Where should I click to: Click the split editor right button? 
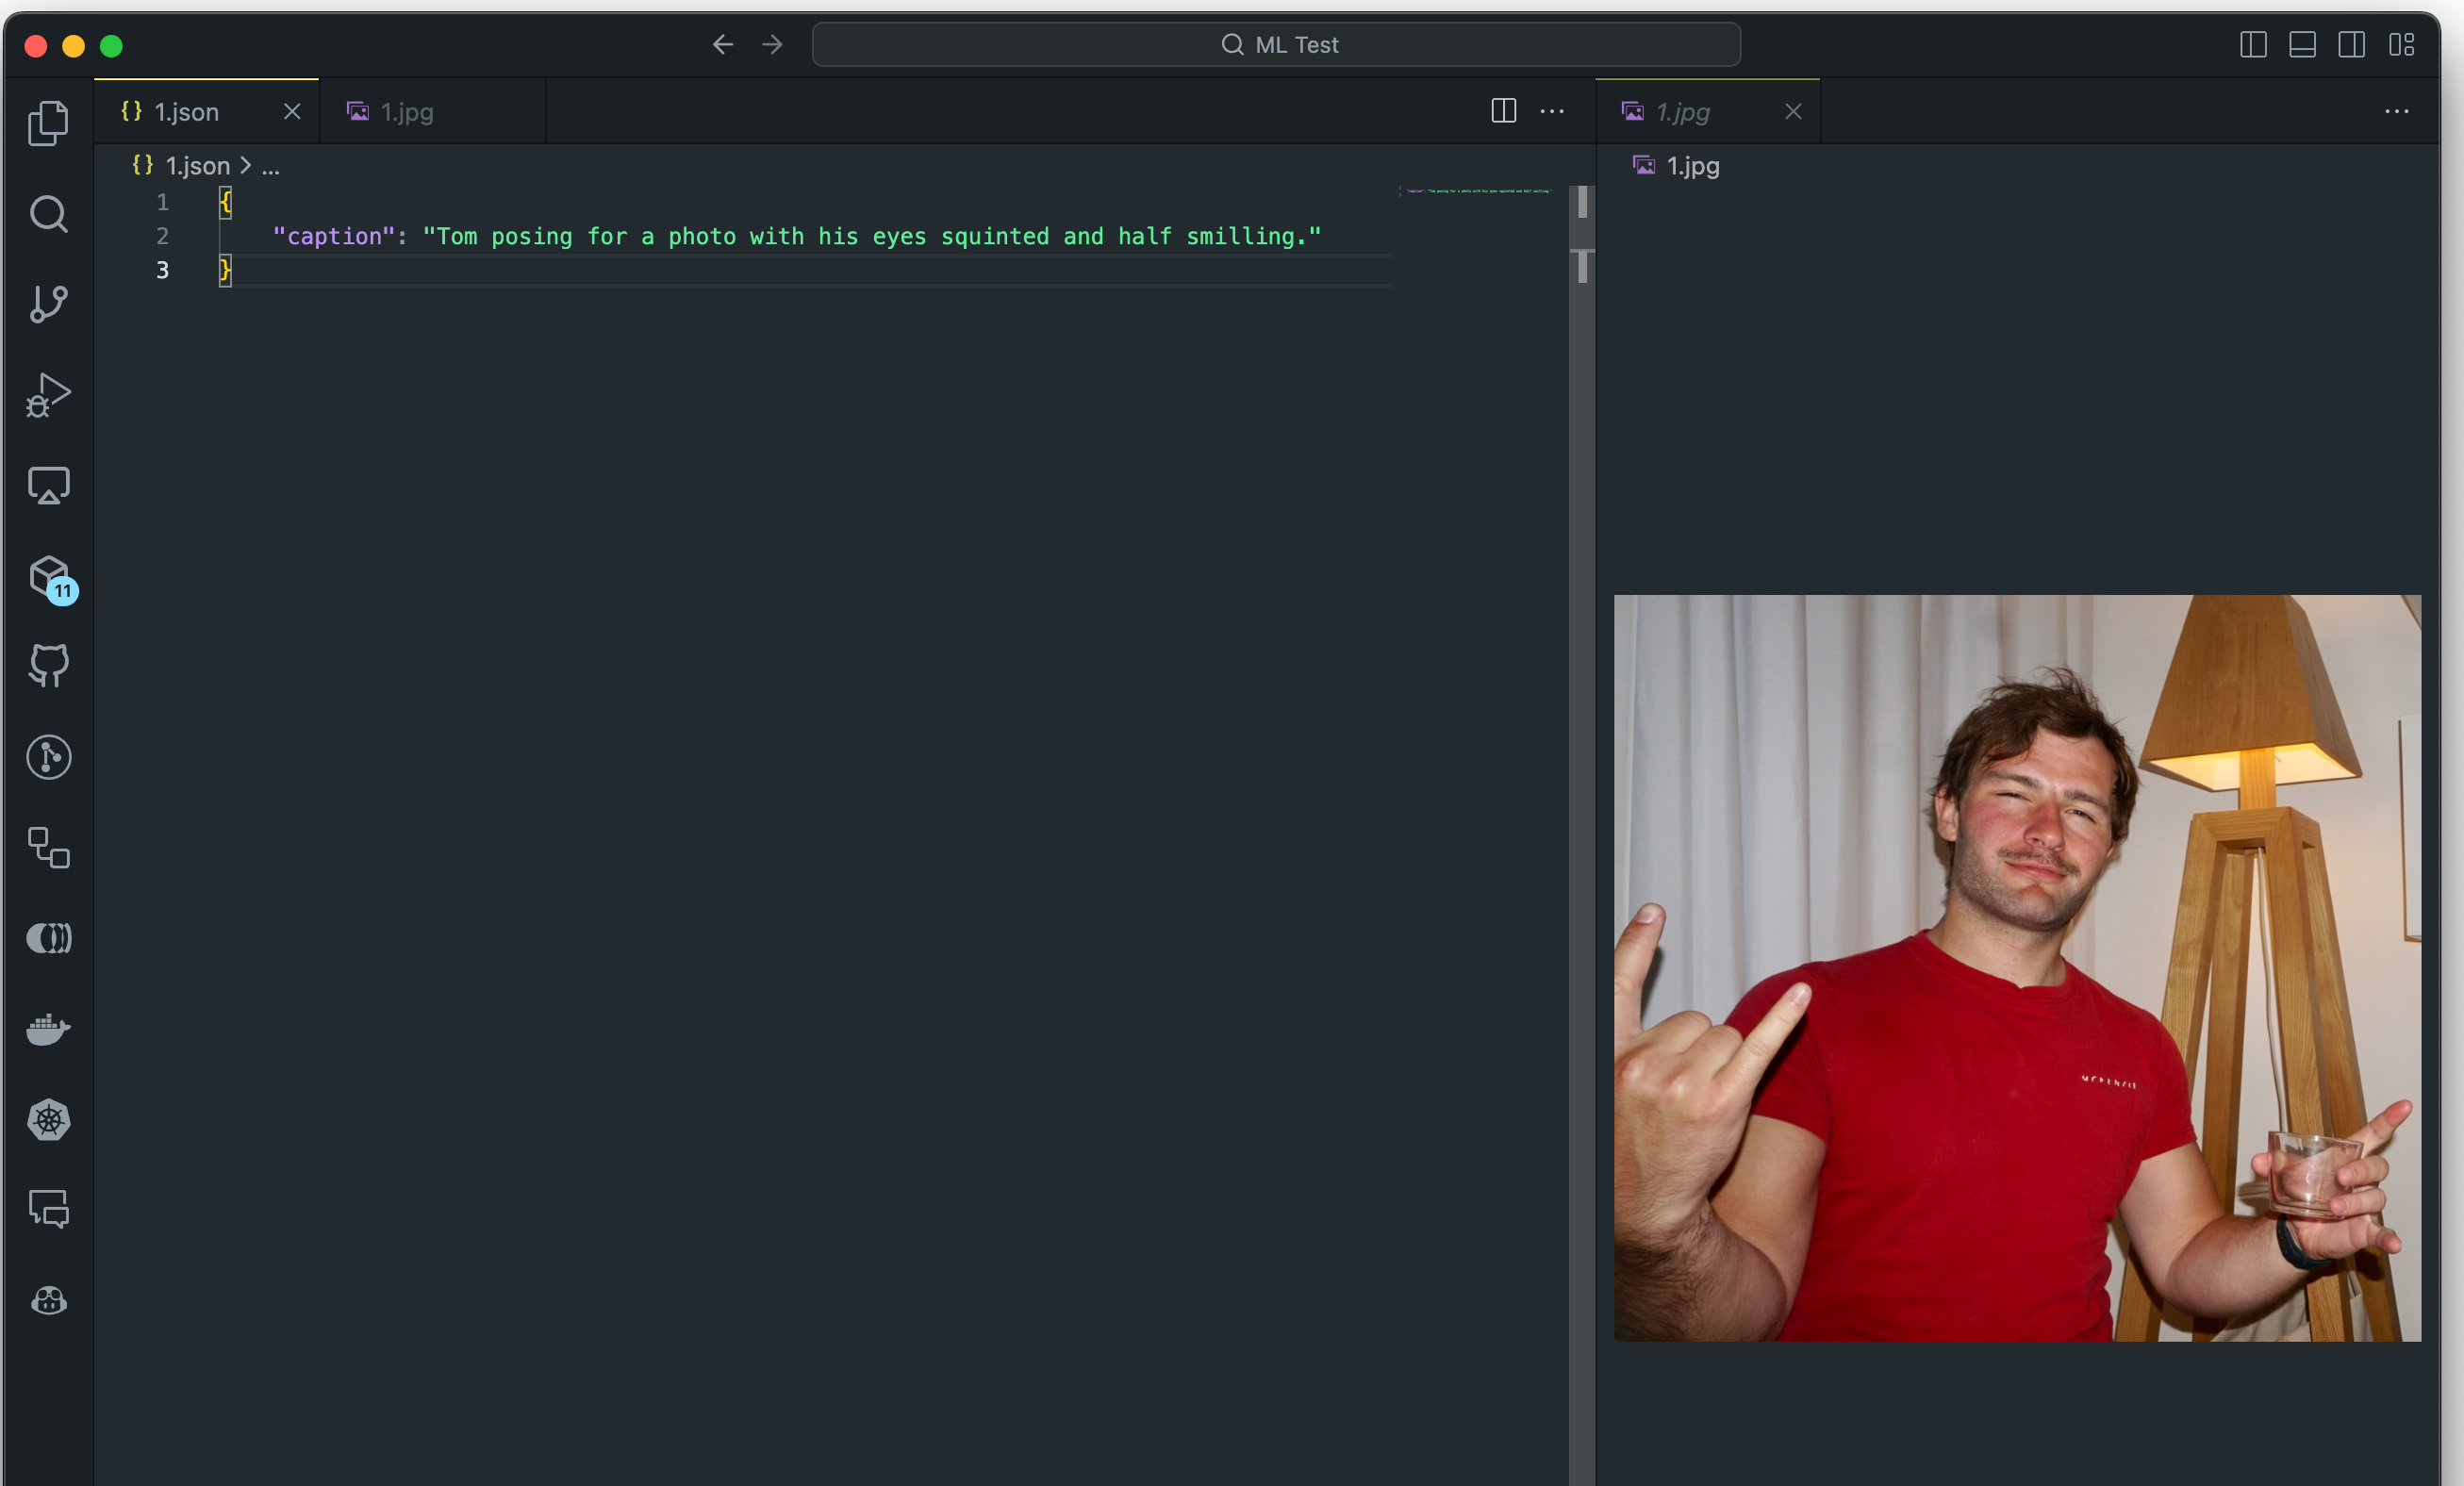click(1503, 111)
